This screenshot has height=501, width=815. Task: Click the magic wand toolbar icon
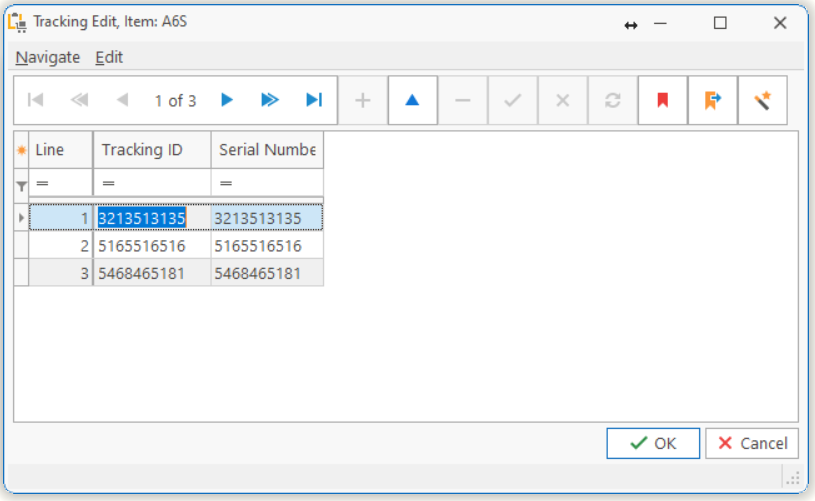[762, 101]
